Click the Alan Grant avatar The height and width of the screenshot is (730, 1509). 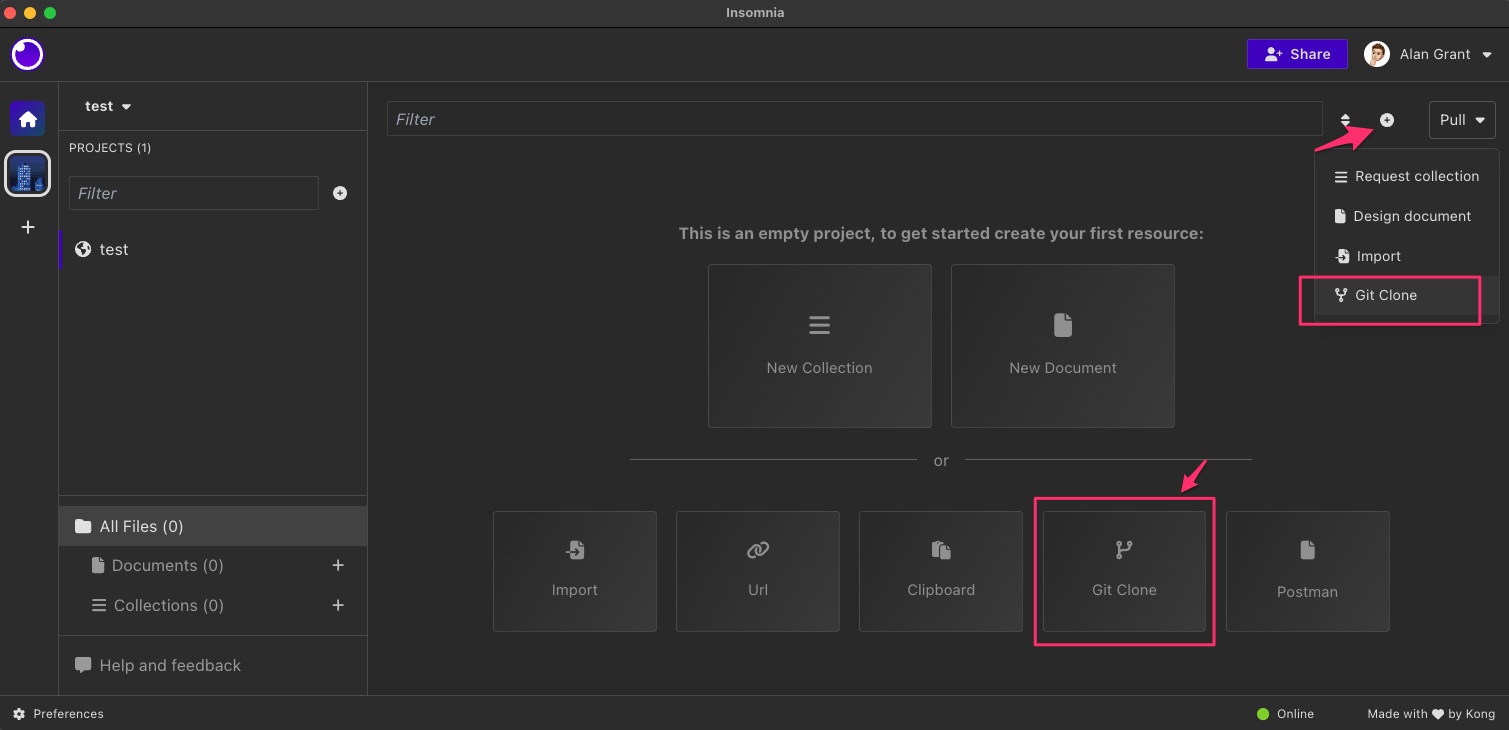tap(1377, 54)
